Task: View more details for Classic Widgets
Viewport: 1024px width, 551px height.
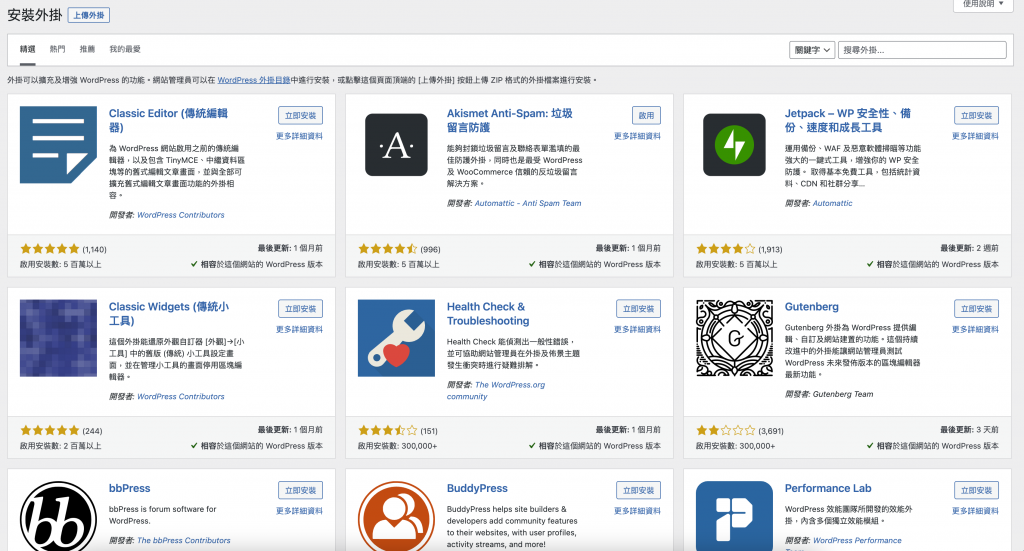Action: click(x=299, y=330)
